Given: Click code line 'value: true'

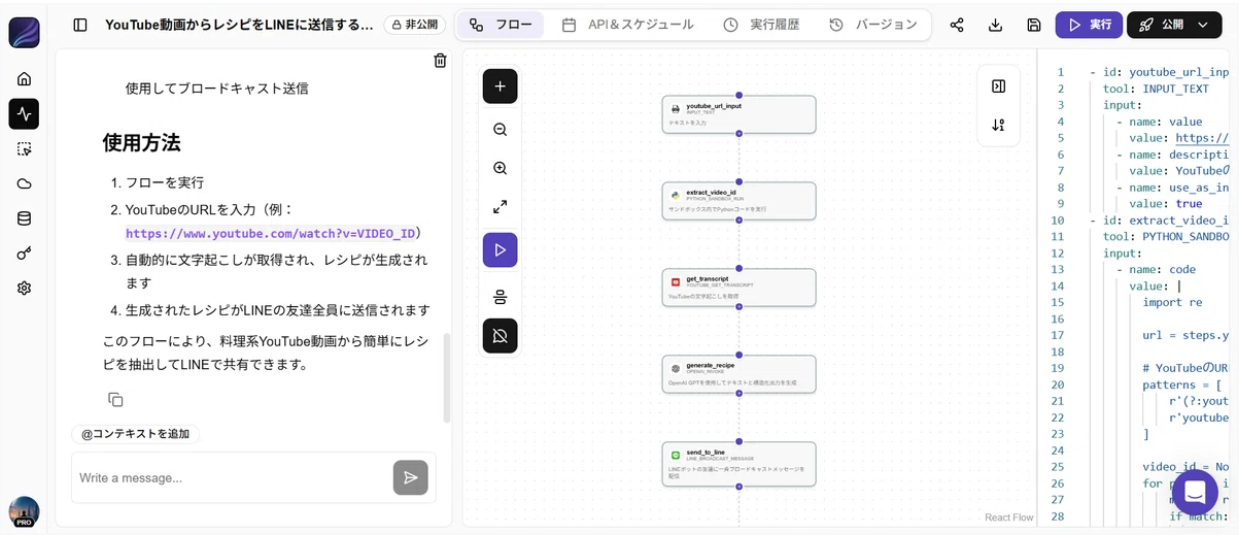Looking at the screenshot, I should click(1166, 204).
